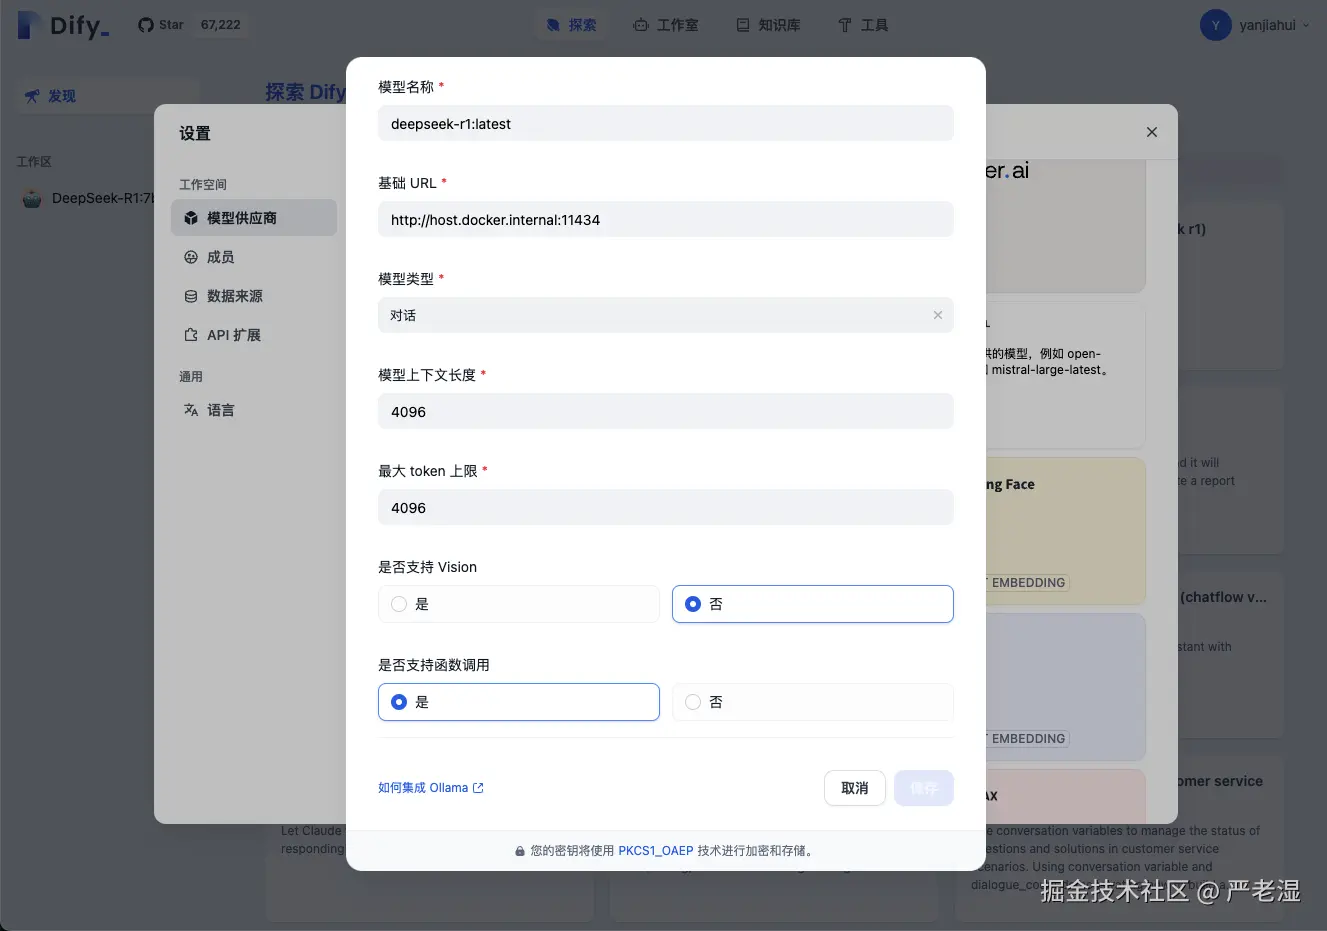Viewport: 1327px width, 931px height.
Task: Edit the 模型名称 field deepseek-r1:latest
Action: pyautogui.click(x=666, y=124)
